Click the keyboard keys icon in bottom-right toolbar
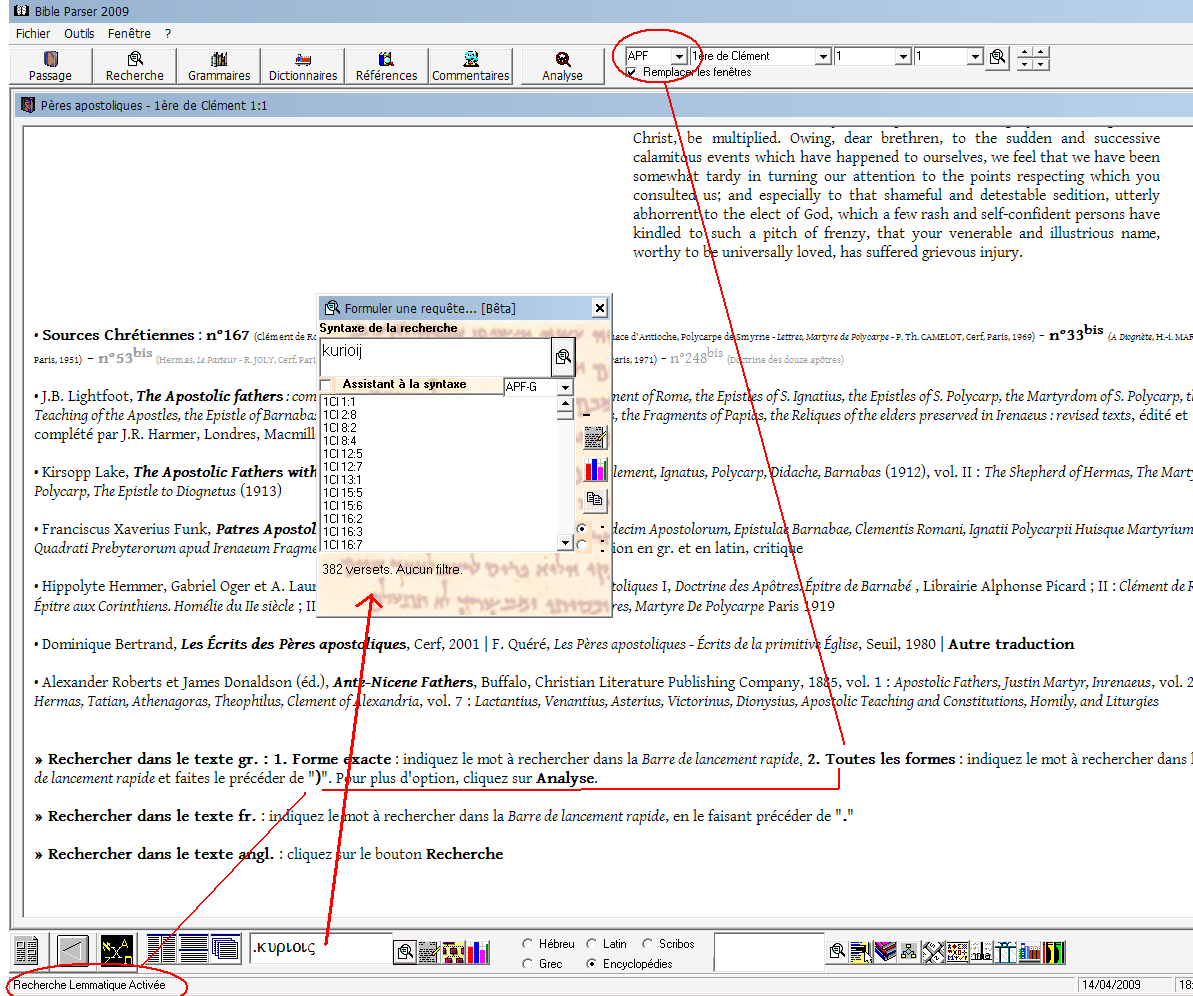This screenshot has height=996, width=1193. tap(934, 952)
